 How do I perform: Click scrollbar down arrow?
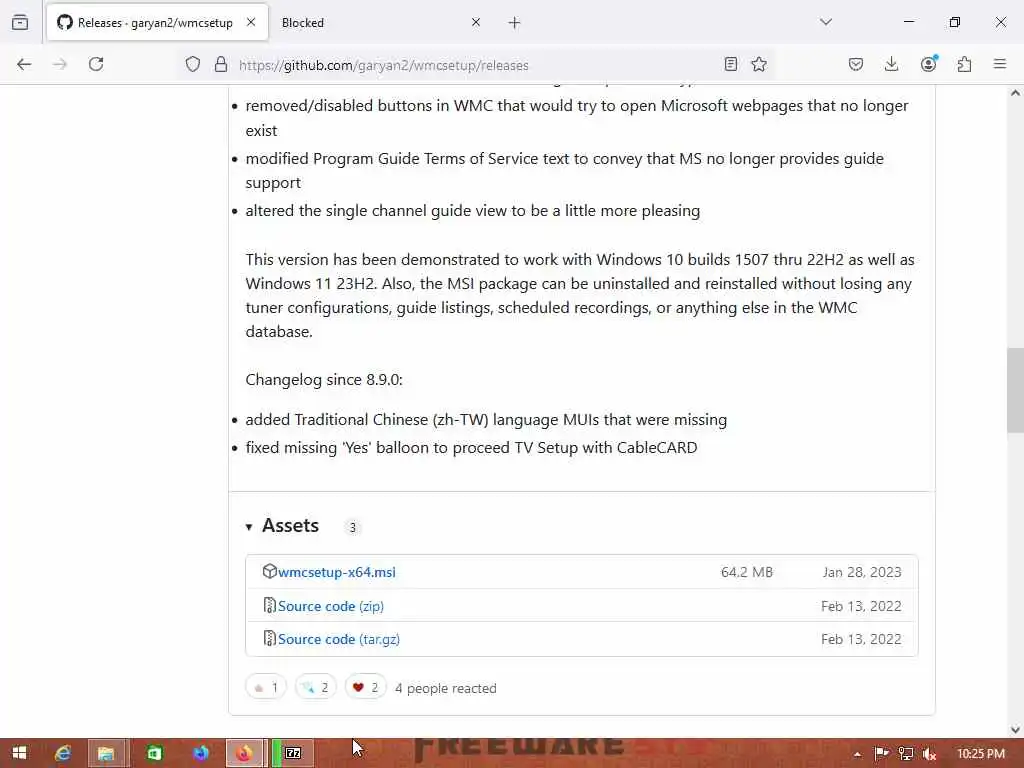[1015, 730]
